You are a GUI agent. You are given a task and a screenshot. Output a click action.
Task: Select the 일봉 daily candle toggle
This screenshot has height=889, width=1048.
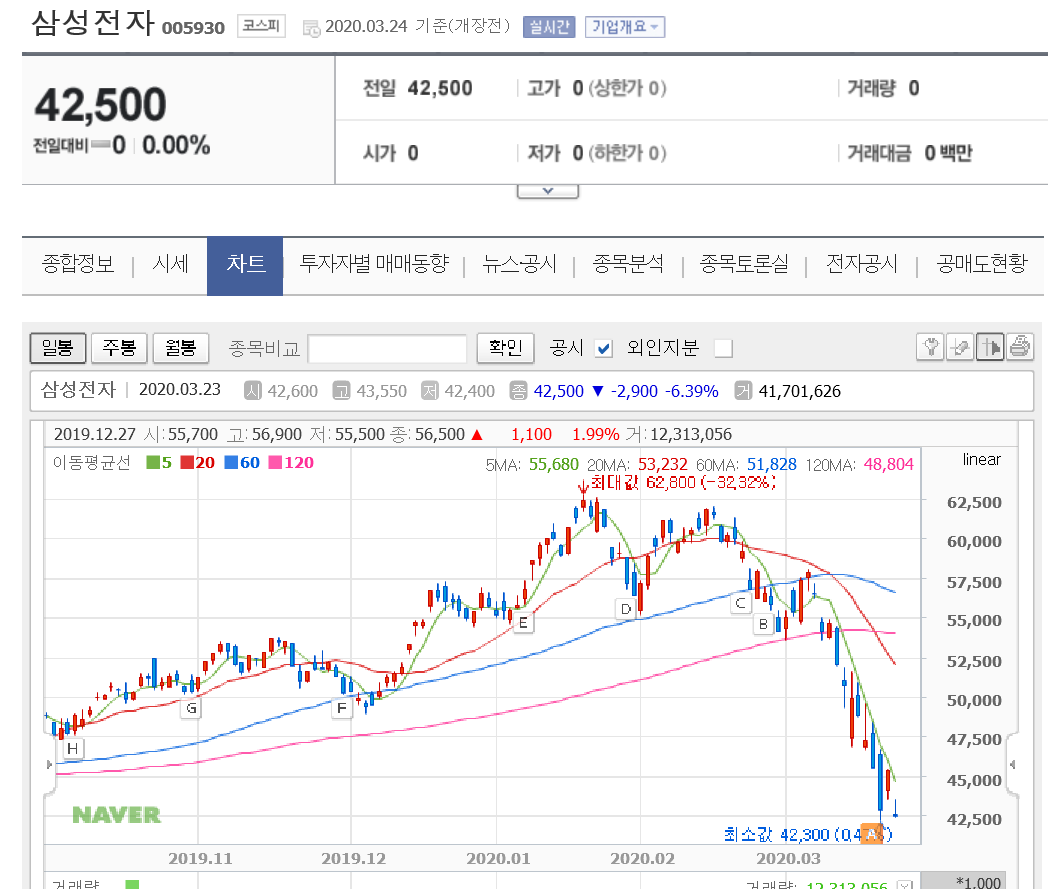coord(57,348)
